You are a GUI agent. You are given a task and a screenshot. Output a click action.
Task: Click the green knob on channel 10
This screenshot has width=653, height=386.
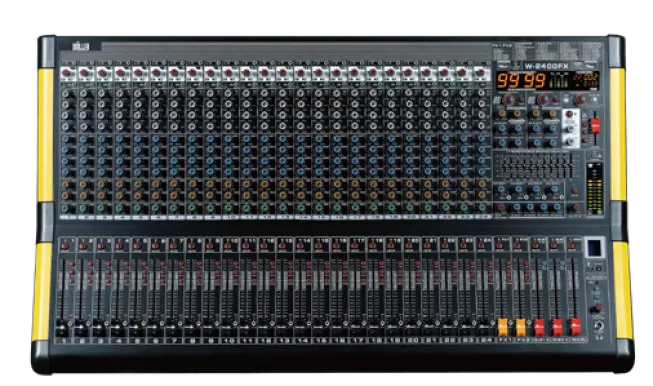click(228, 208)
